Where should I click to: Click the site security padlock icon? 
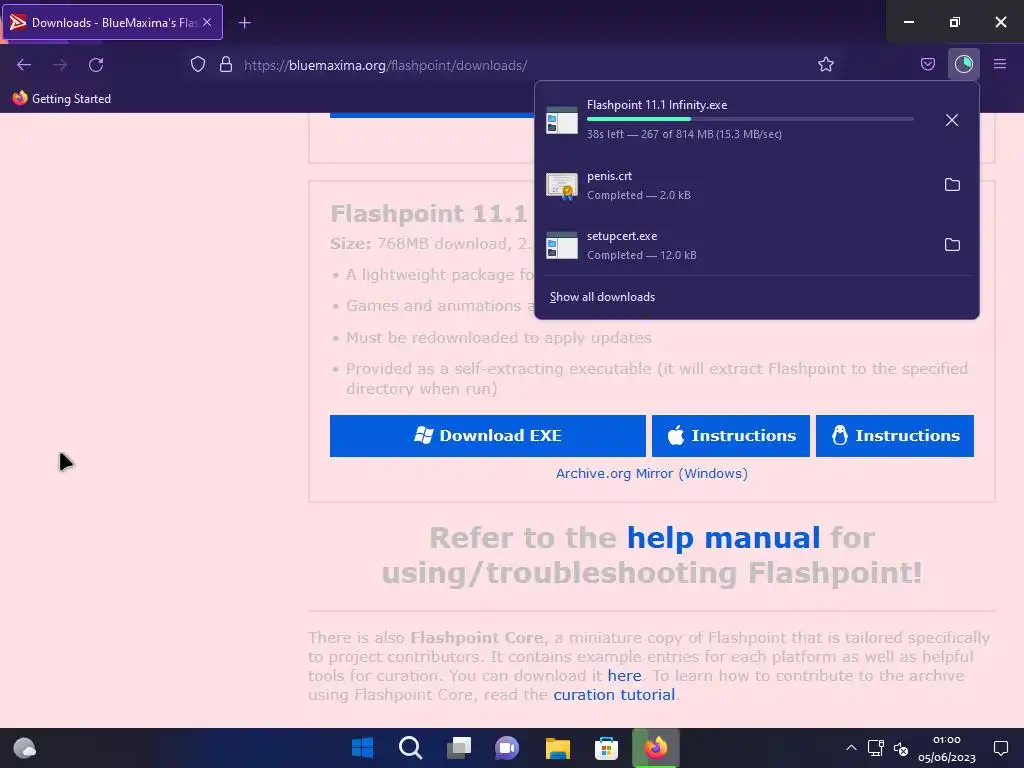click(x=226, y=65)
